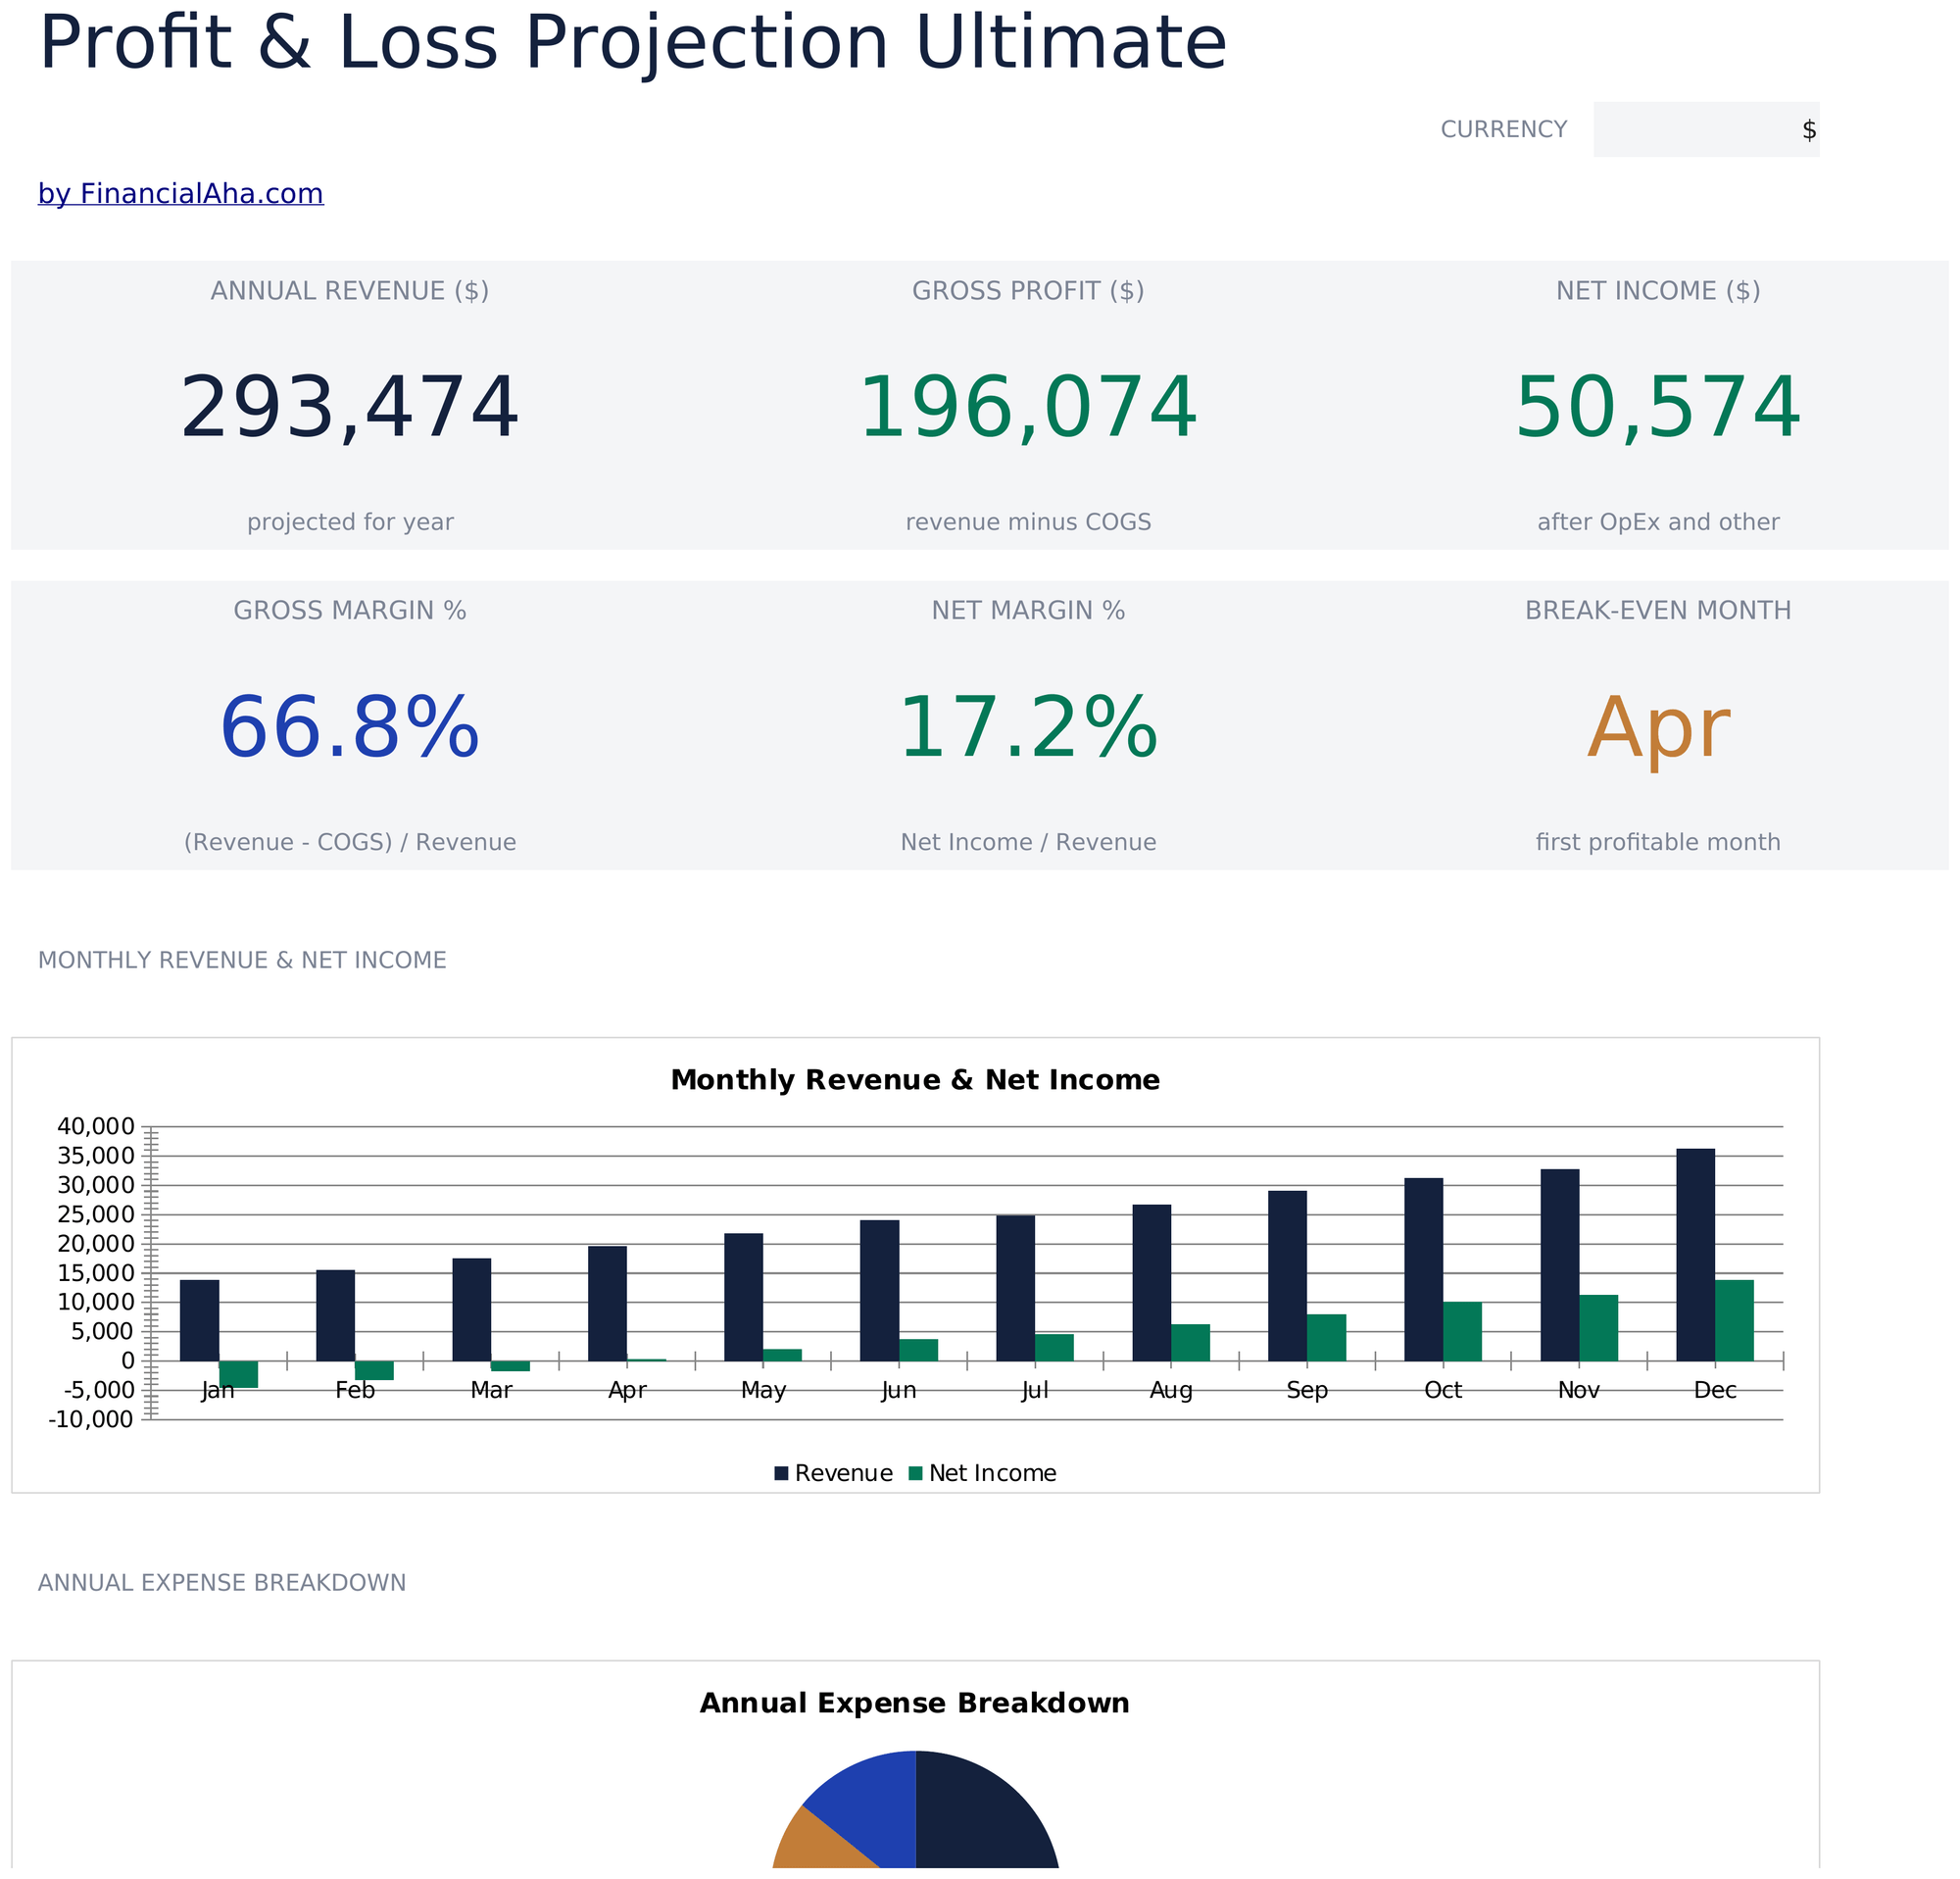Click the Revenue legend swatch
The width and height of the screenshot is (1960, 1879).
pyautogui.click(x=782, y=1473)
